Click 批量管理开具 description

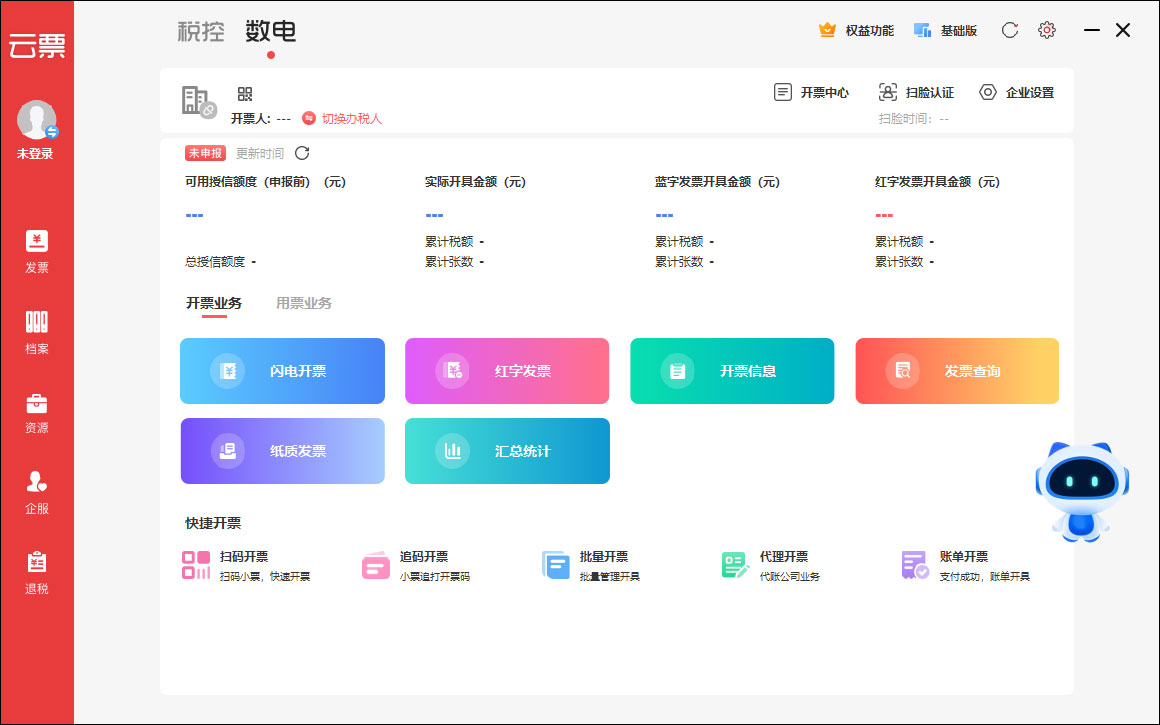(610, 576)
